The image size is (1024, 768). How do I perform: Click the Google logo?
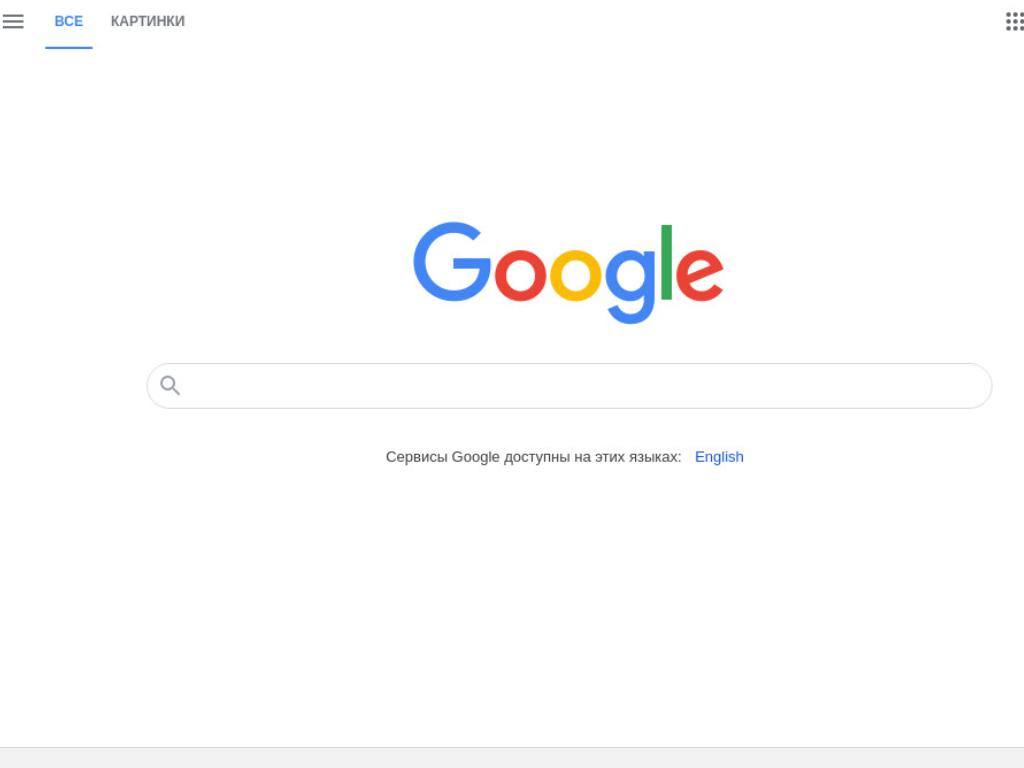[x=568, y=272]
